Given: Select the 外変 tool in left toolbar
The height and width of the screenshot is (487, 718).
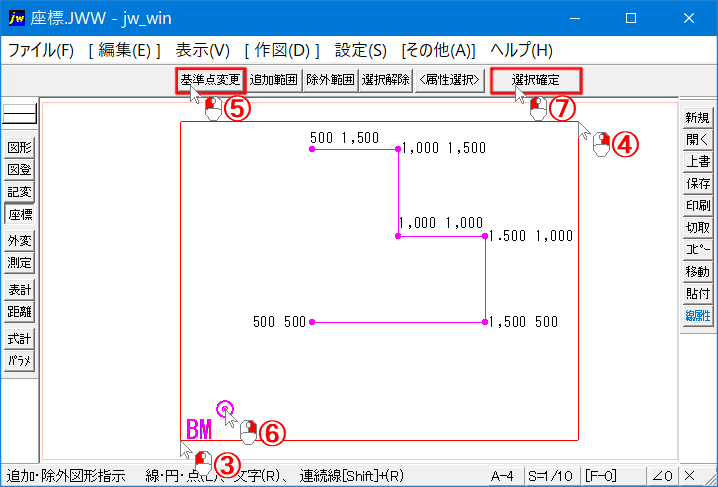Looking at the screenshot, I should click(19, 241).
